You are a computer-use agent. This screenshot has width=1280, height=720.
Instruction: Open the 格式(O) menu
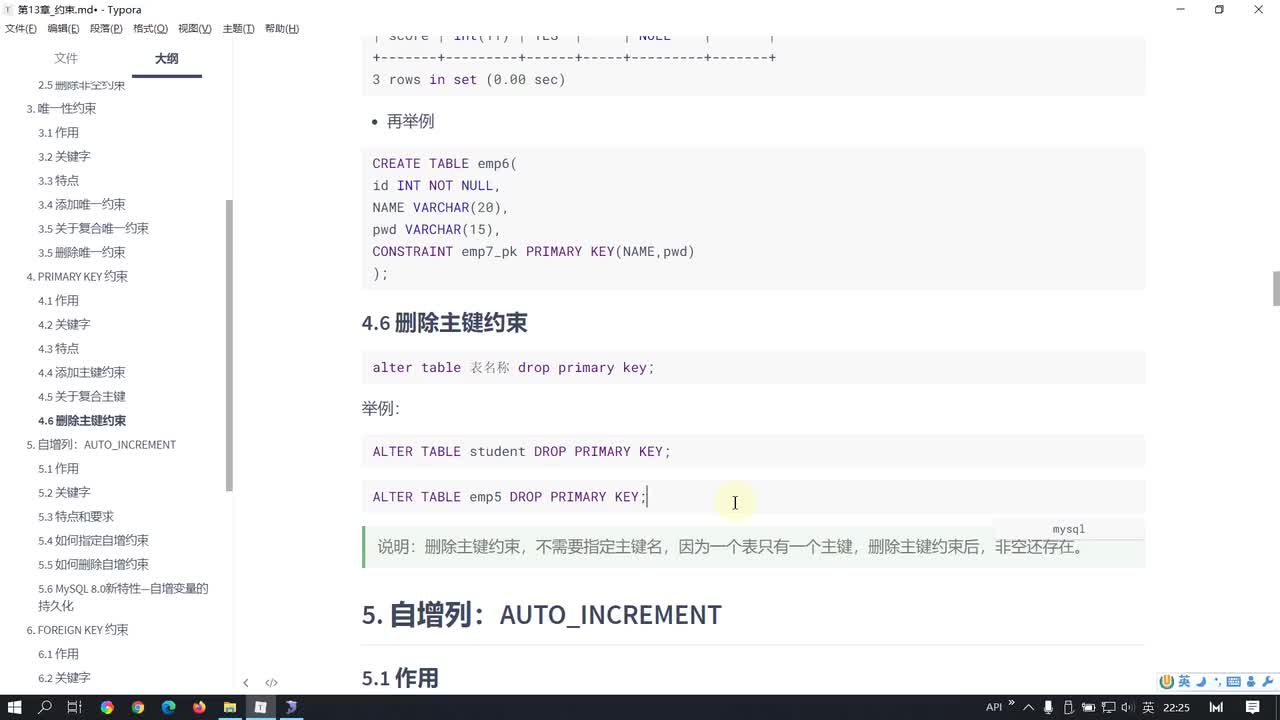(x=150, y=28)
